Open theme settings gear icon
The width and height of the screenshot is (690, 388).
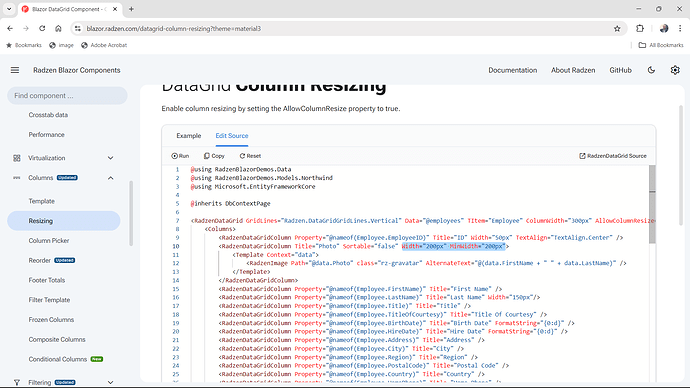tap(675, 70)
